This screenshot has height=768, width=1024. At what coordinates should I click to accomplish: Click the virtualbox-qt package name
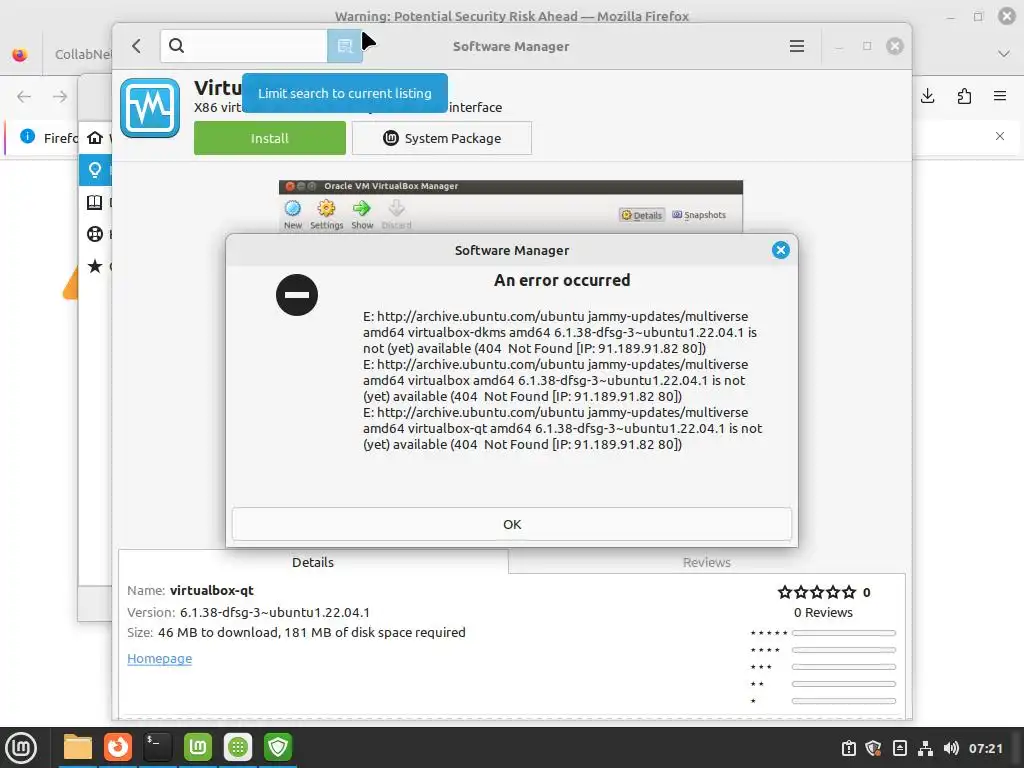tap(212, 590)
